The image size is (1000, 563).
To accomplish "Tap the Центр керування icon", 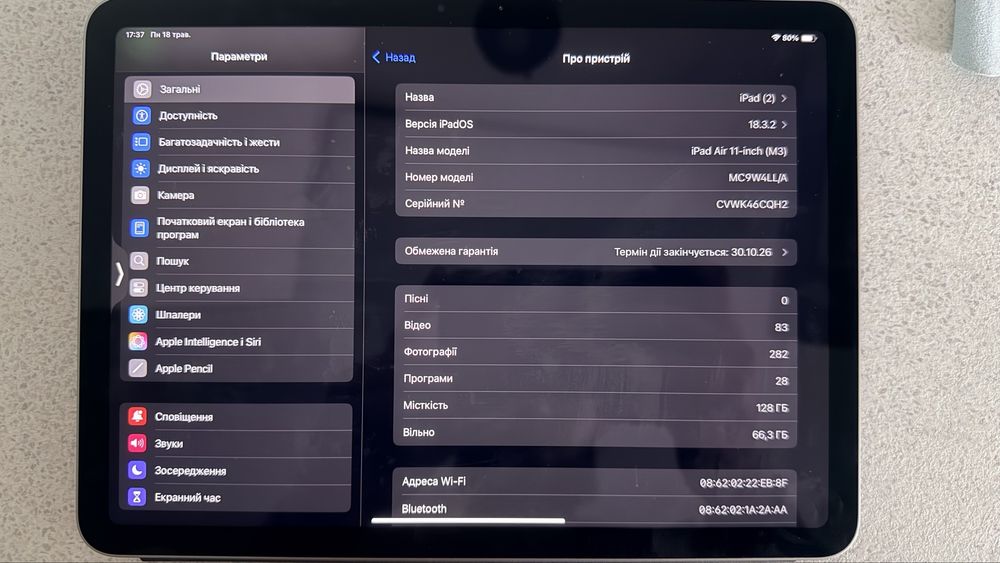I will click(139, 288).
